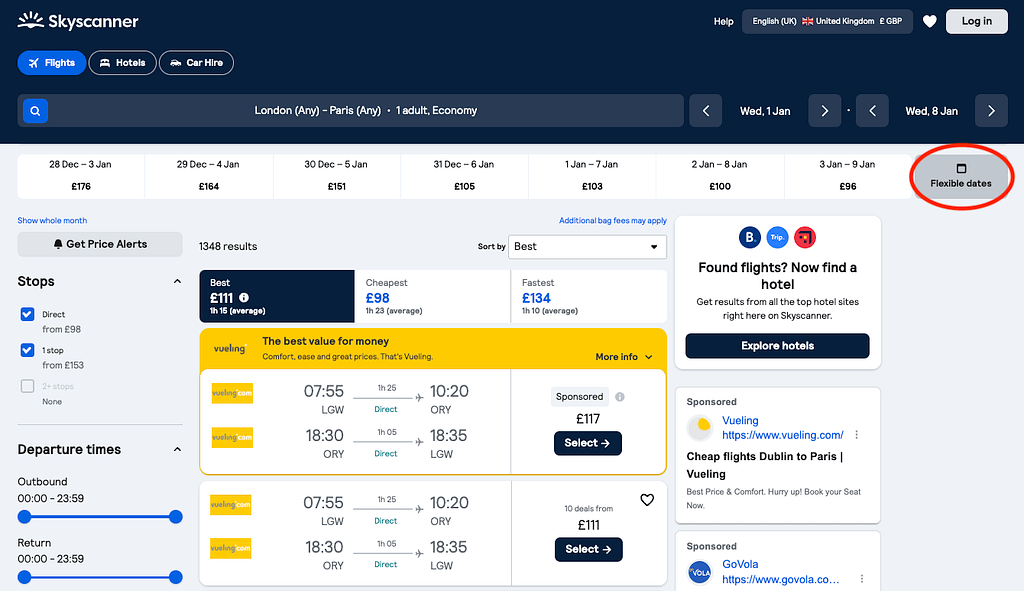Open saved trips heart icon in header

tap(929, 22)
